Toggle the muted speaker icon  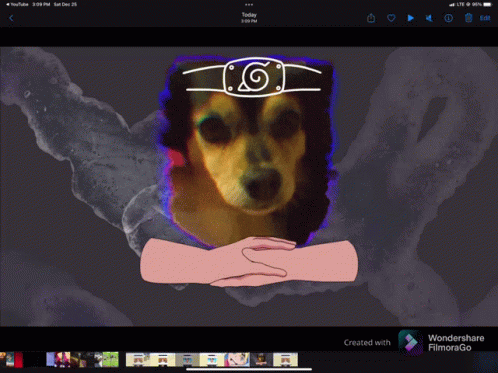click(429, 18)
